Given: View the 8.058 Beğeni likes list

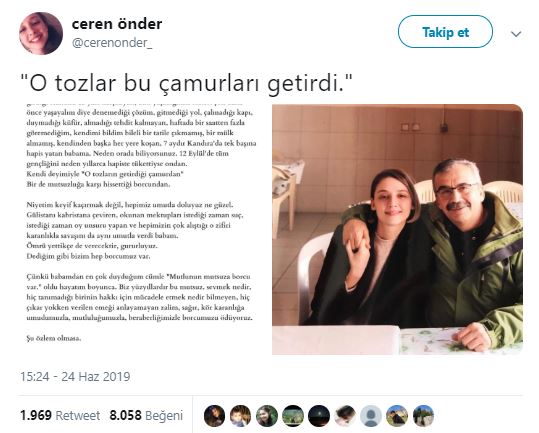Looking at the screenshot, I should pos(146,415).
